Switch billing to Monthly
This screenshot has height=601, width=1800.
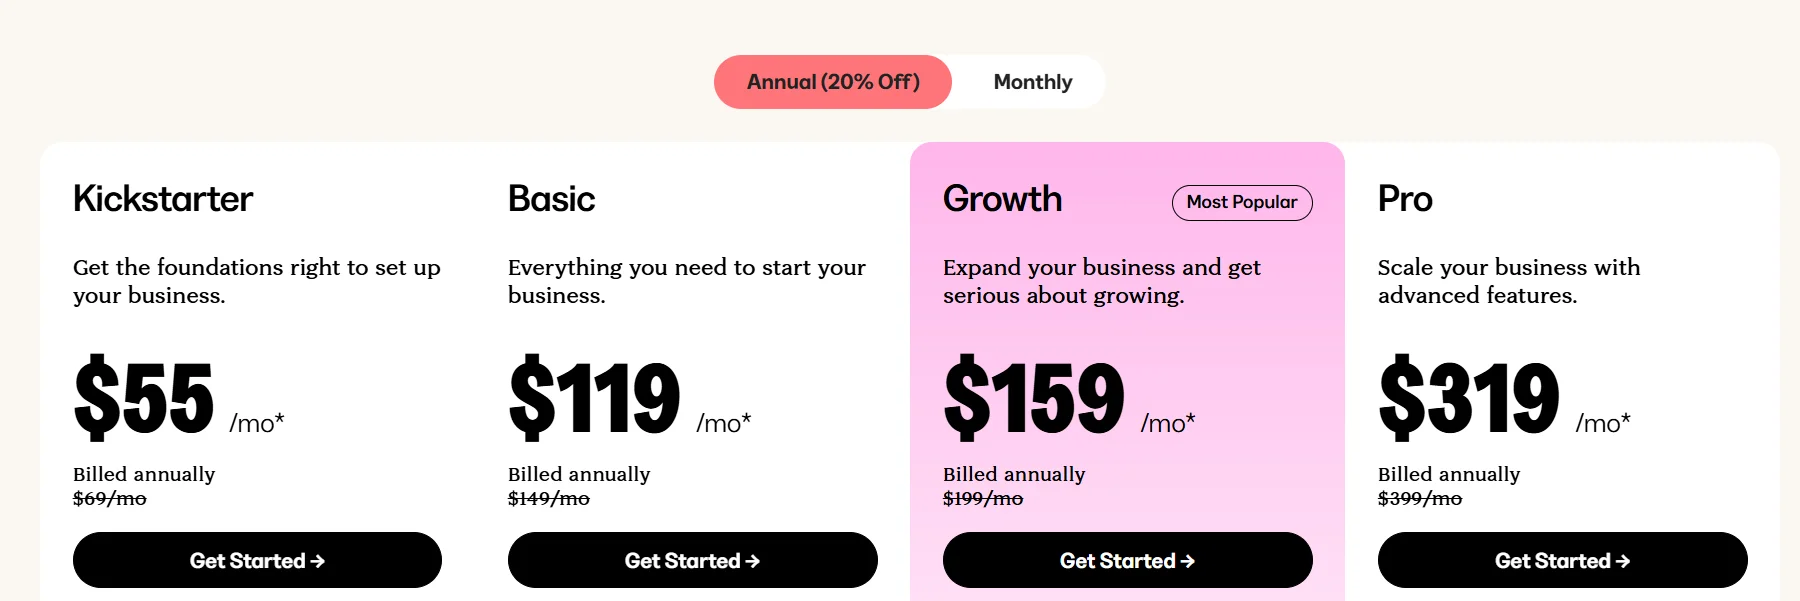pos(1031,82)
